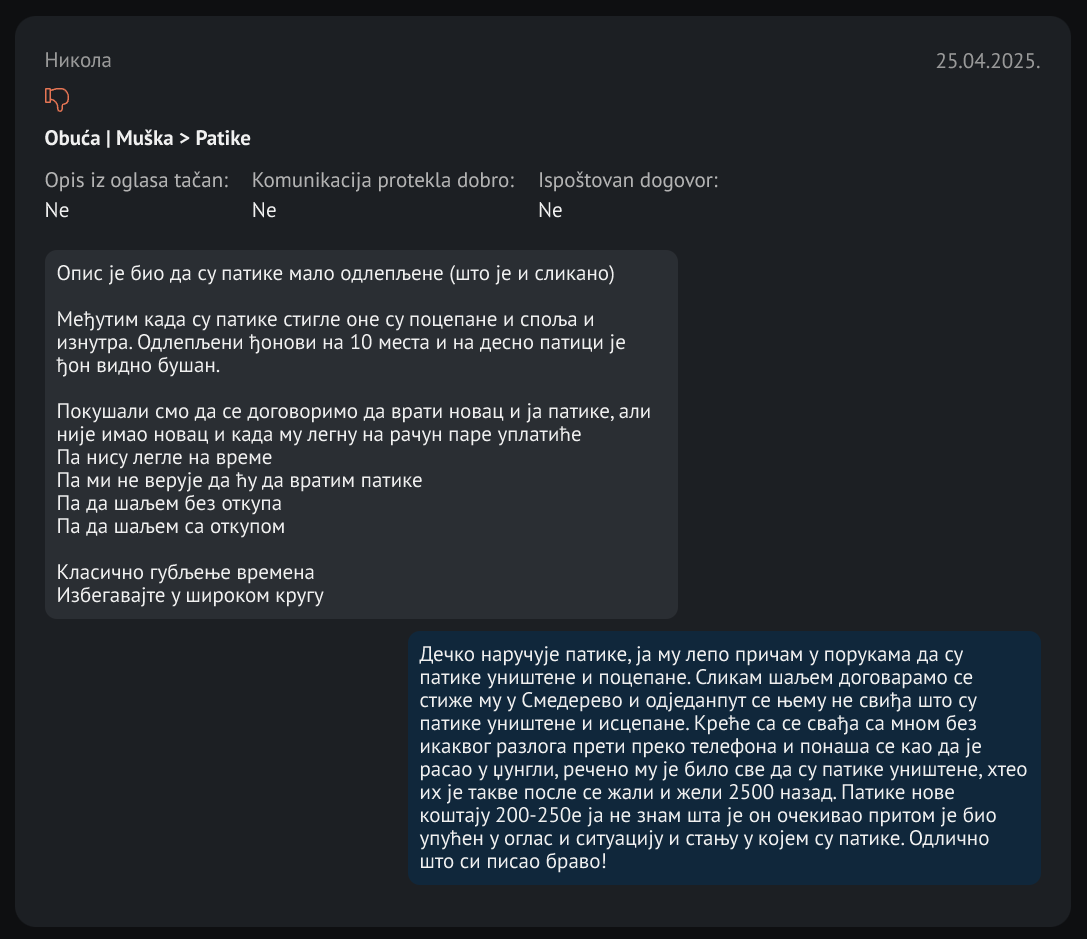Image resolution: width=1087 pixels, height=939 pixels.
Task: Click the orange thumbs-down rating icon
Action: pyautogui.click(x=57, y=98)
